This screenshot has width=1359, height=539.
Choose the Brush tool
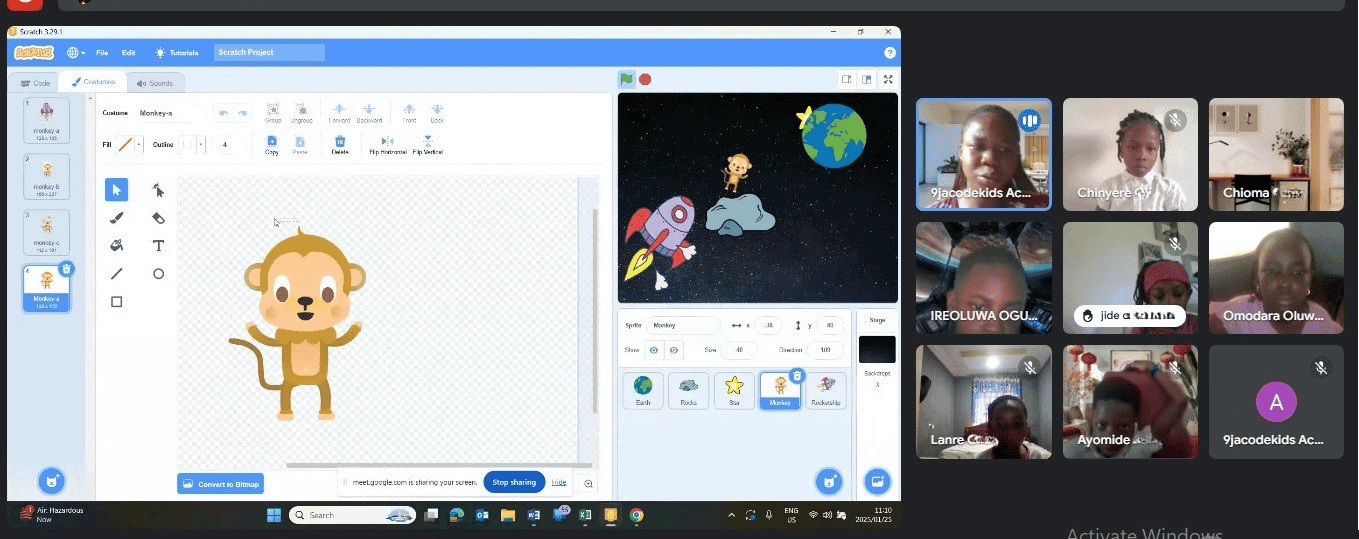coord(117,218)
